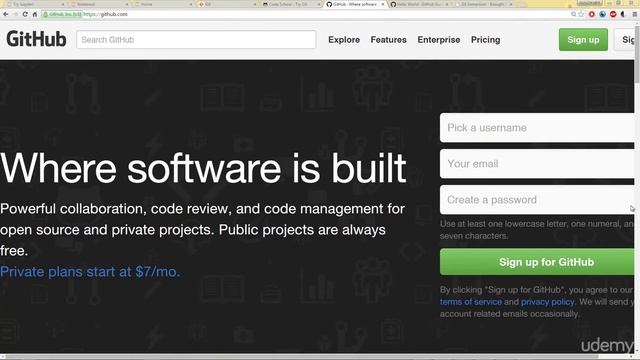
Task: Click the browser home icon
Action: click(x=35, y=14)
